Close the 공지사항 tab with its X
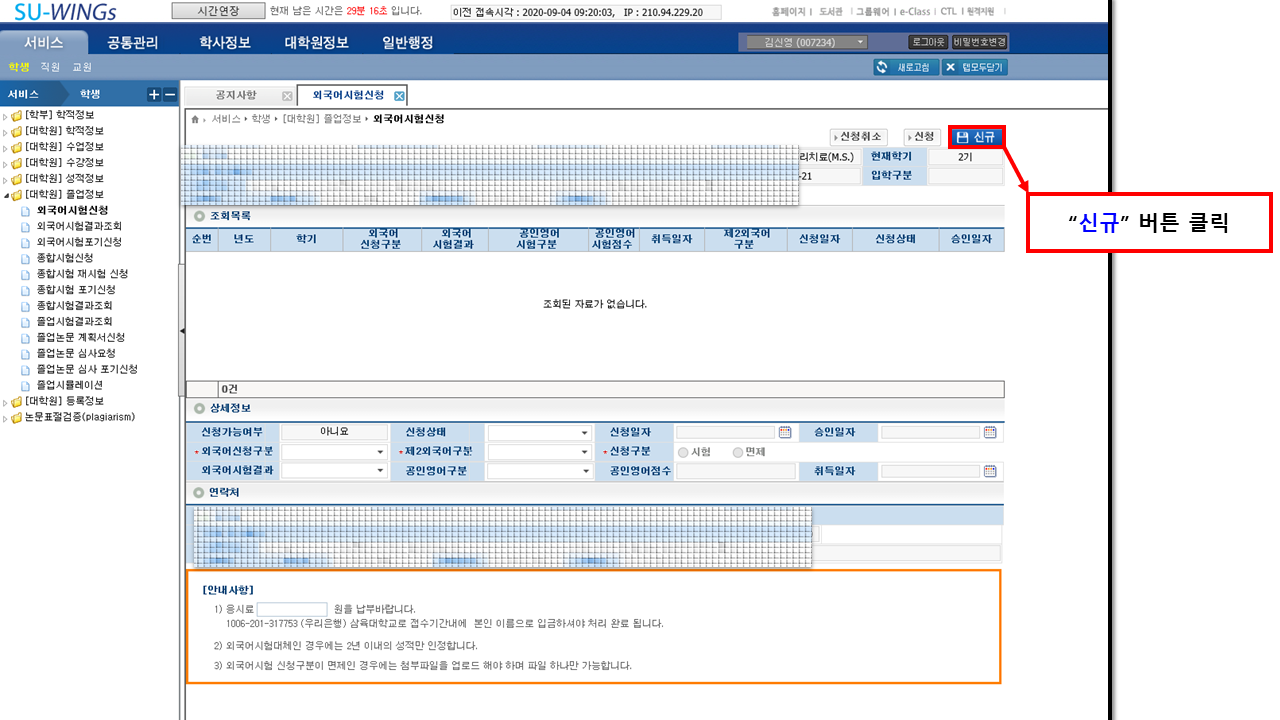Viewport: 1280px width, 720px height. point(287,96)
